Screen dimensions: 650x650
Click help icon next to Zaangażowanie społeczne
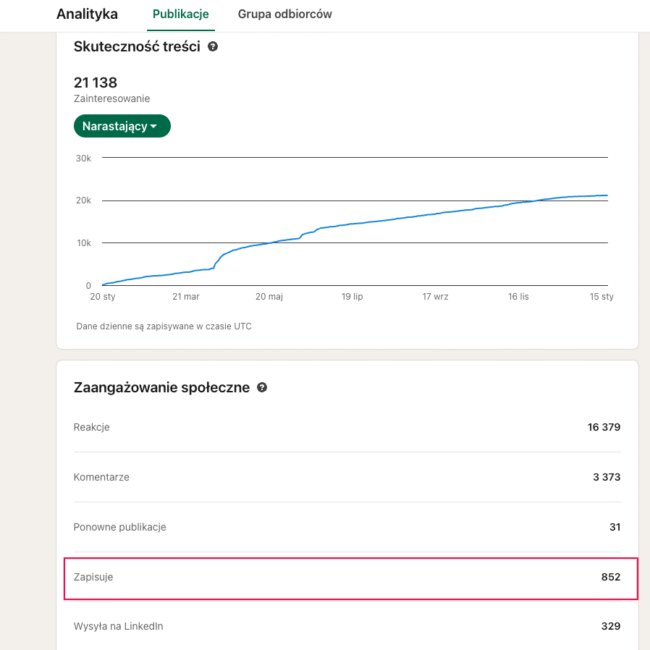(x=262, y=387)
